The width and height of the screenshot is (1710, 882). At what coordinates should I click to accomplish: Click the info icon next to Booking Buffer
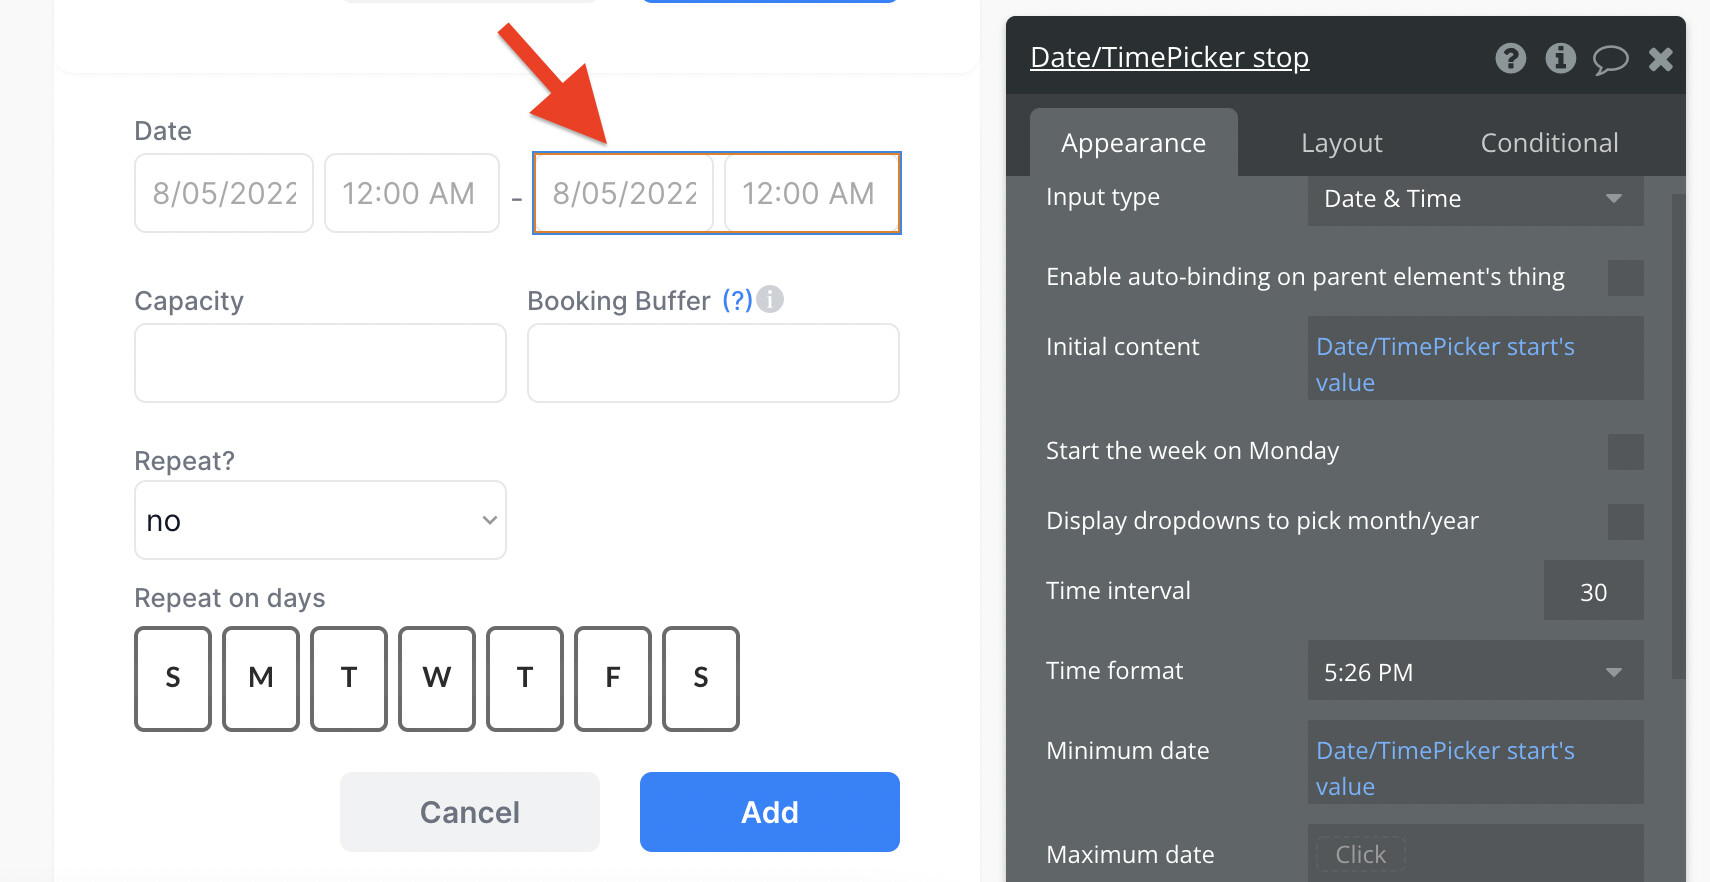click(x=770, y=299)
